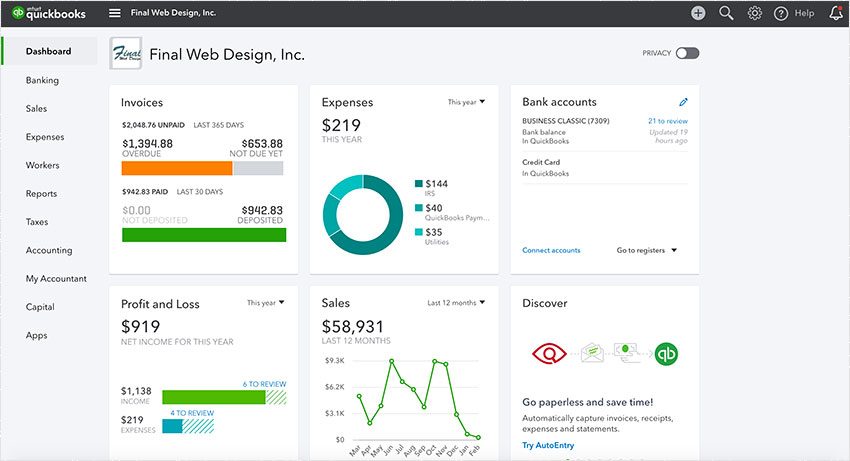The image size is (850, 461).
Task: Click the green QuickBooks icon in Discover
Action: (x=666, y=354)
